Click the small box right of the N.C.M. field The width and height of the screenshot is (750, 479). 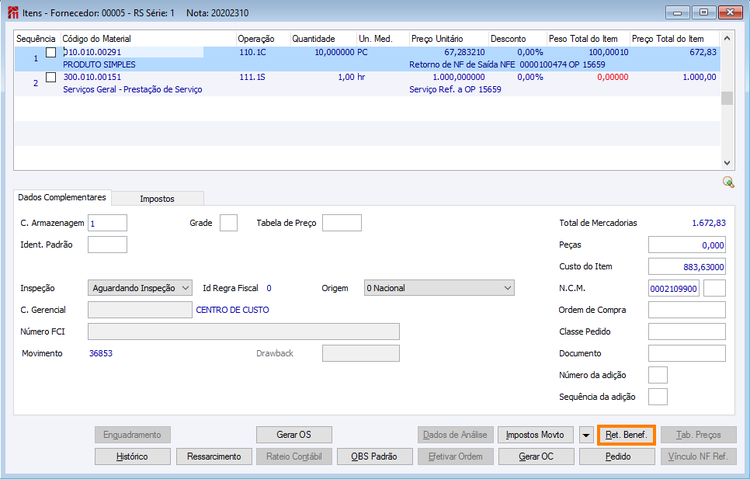(x=715, y=288)
